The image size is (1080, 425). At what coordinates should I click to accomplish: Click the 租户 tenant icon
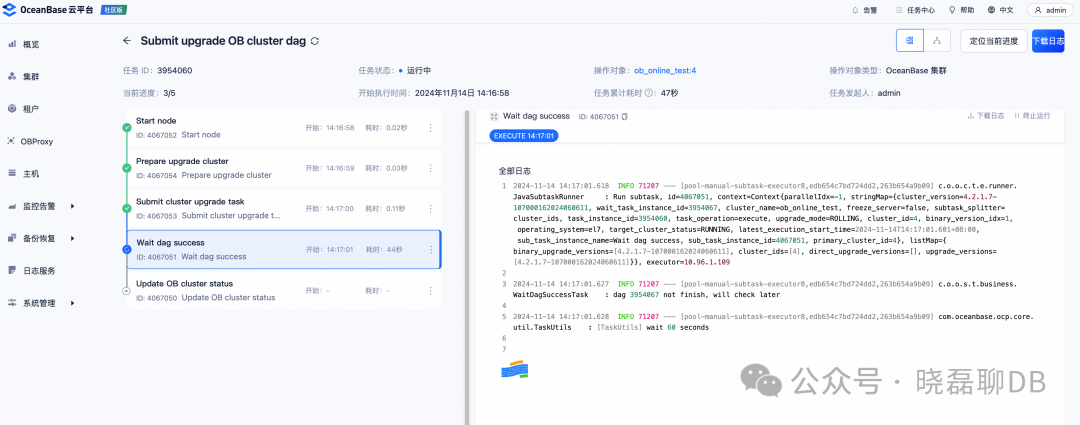[x=12, y=108]
